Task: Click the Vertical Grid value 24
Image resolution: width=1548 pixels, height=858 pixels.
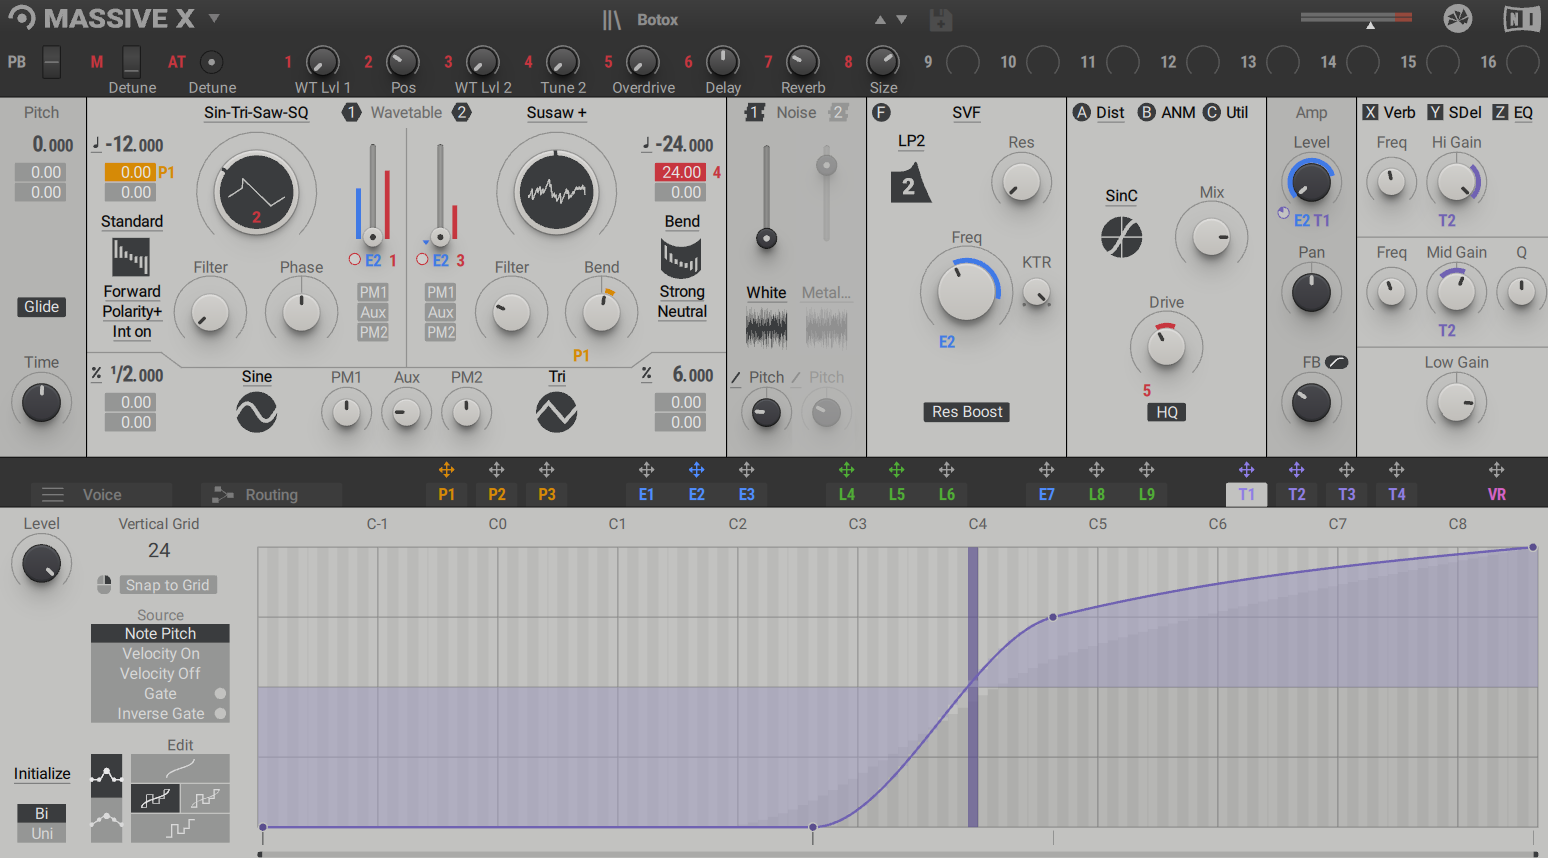Action: [x=159, y=550]
